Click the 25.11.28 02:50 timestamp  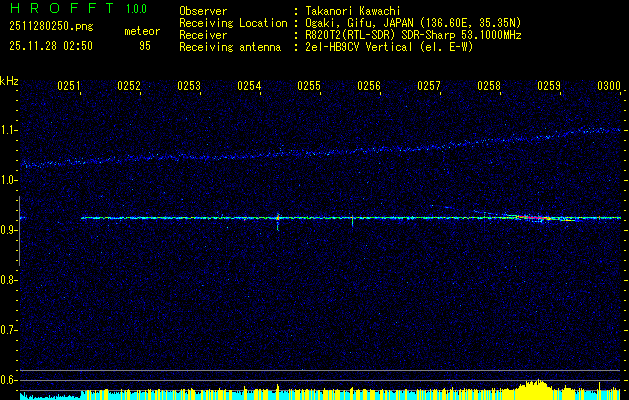point(50,46)
